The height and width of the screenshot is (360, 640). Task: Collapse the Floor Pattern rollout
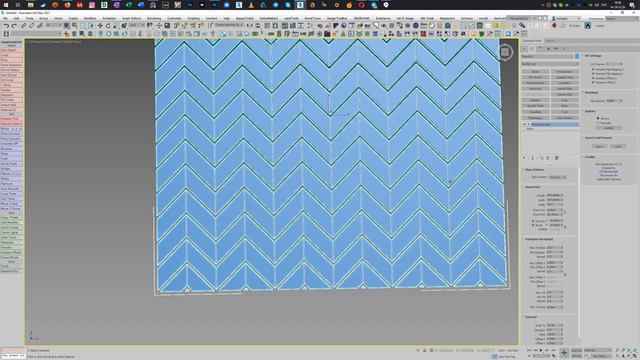[535, 170]
